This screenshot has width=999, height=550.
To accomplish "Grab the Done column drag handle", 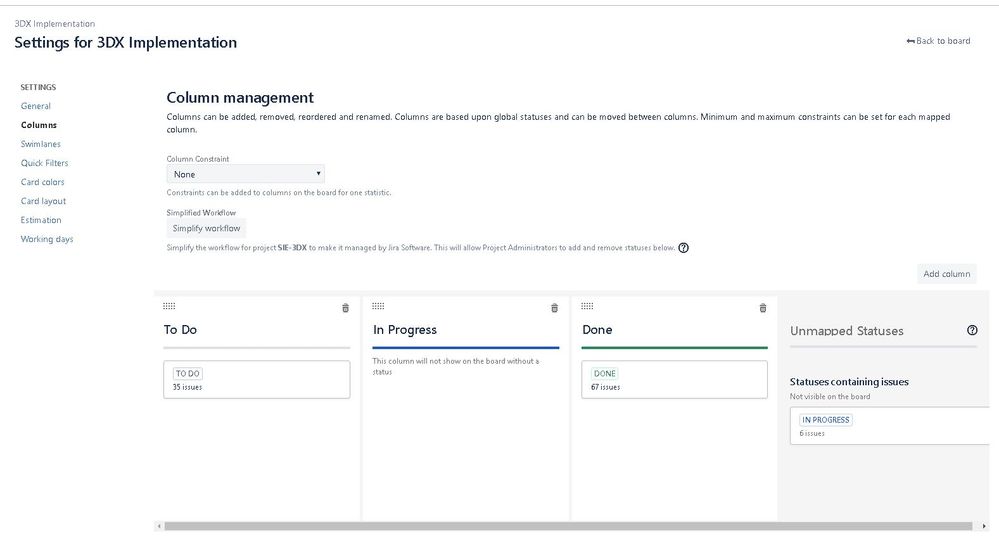I will coord(587,306).
